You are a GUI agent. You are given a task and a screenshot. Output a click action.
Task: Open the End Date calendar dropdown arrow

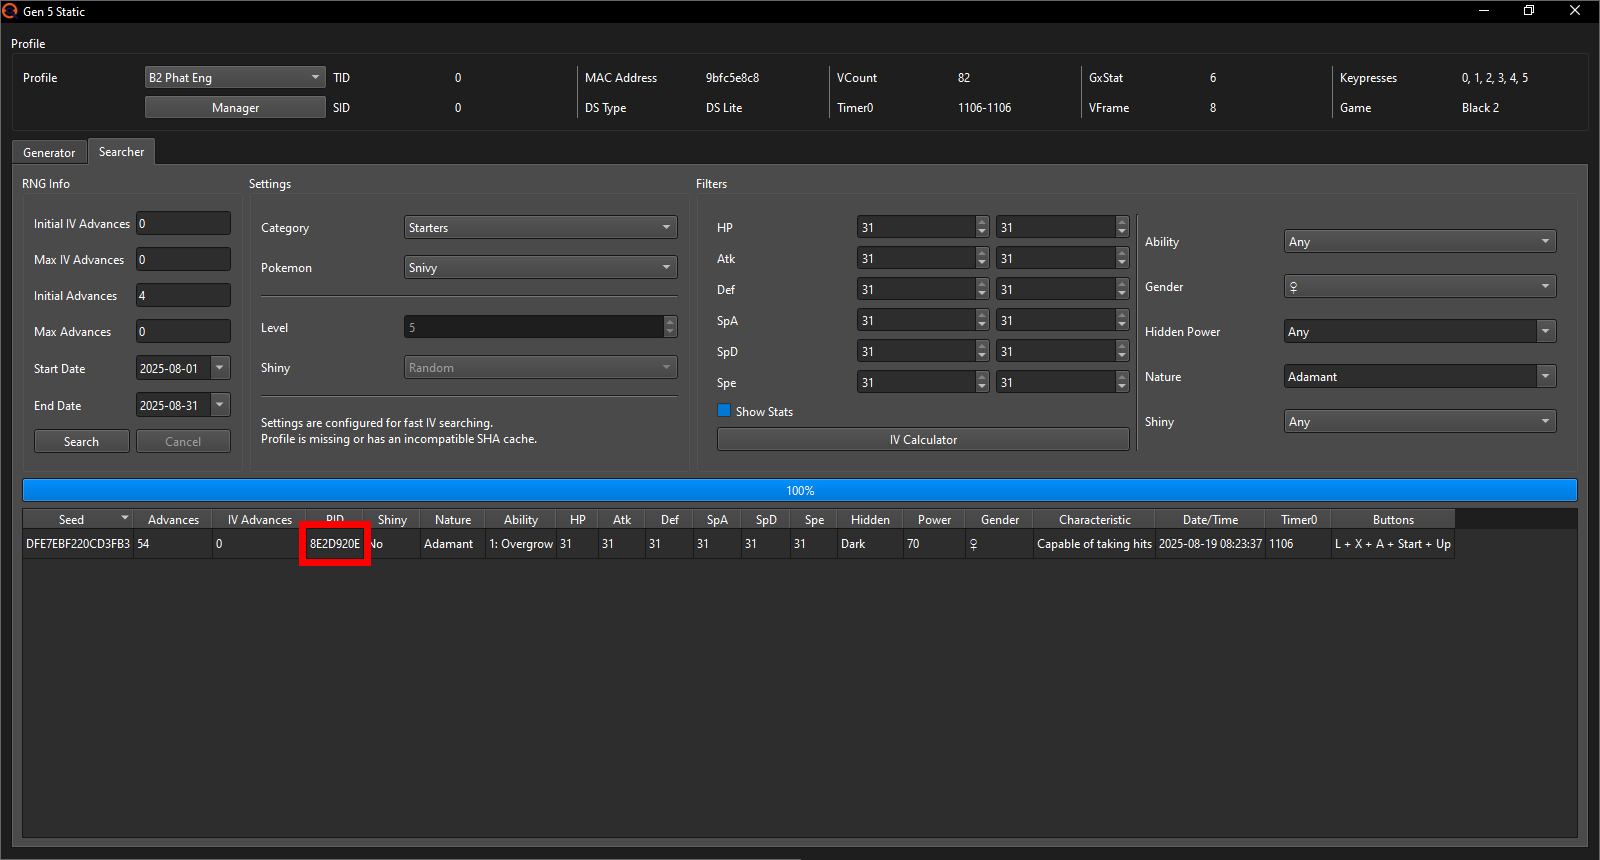(220, 405)
